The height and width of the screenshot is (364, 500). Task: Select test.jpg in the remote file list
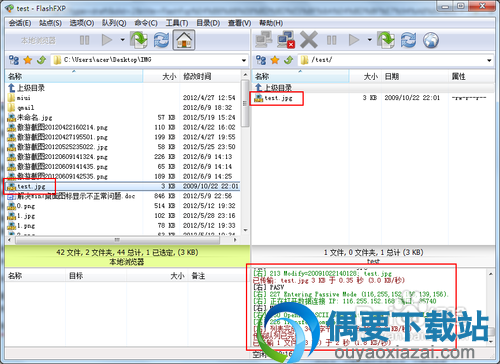pyautogui.click(x=278, y=98)
